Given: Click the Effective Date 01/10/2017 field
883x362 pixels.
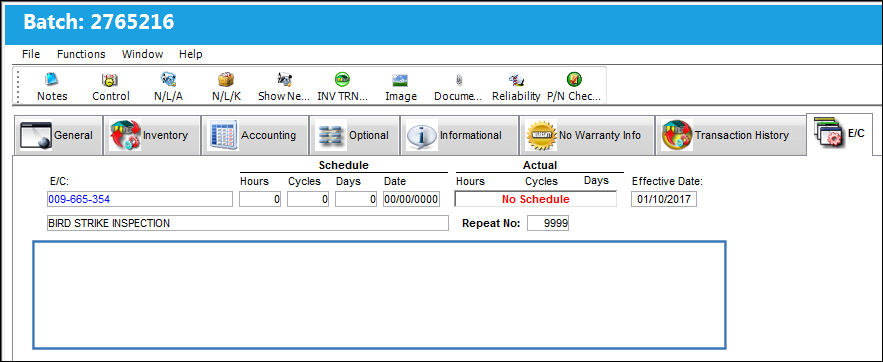Looking at the screenshot, I should pos(663,199).
